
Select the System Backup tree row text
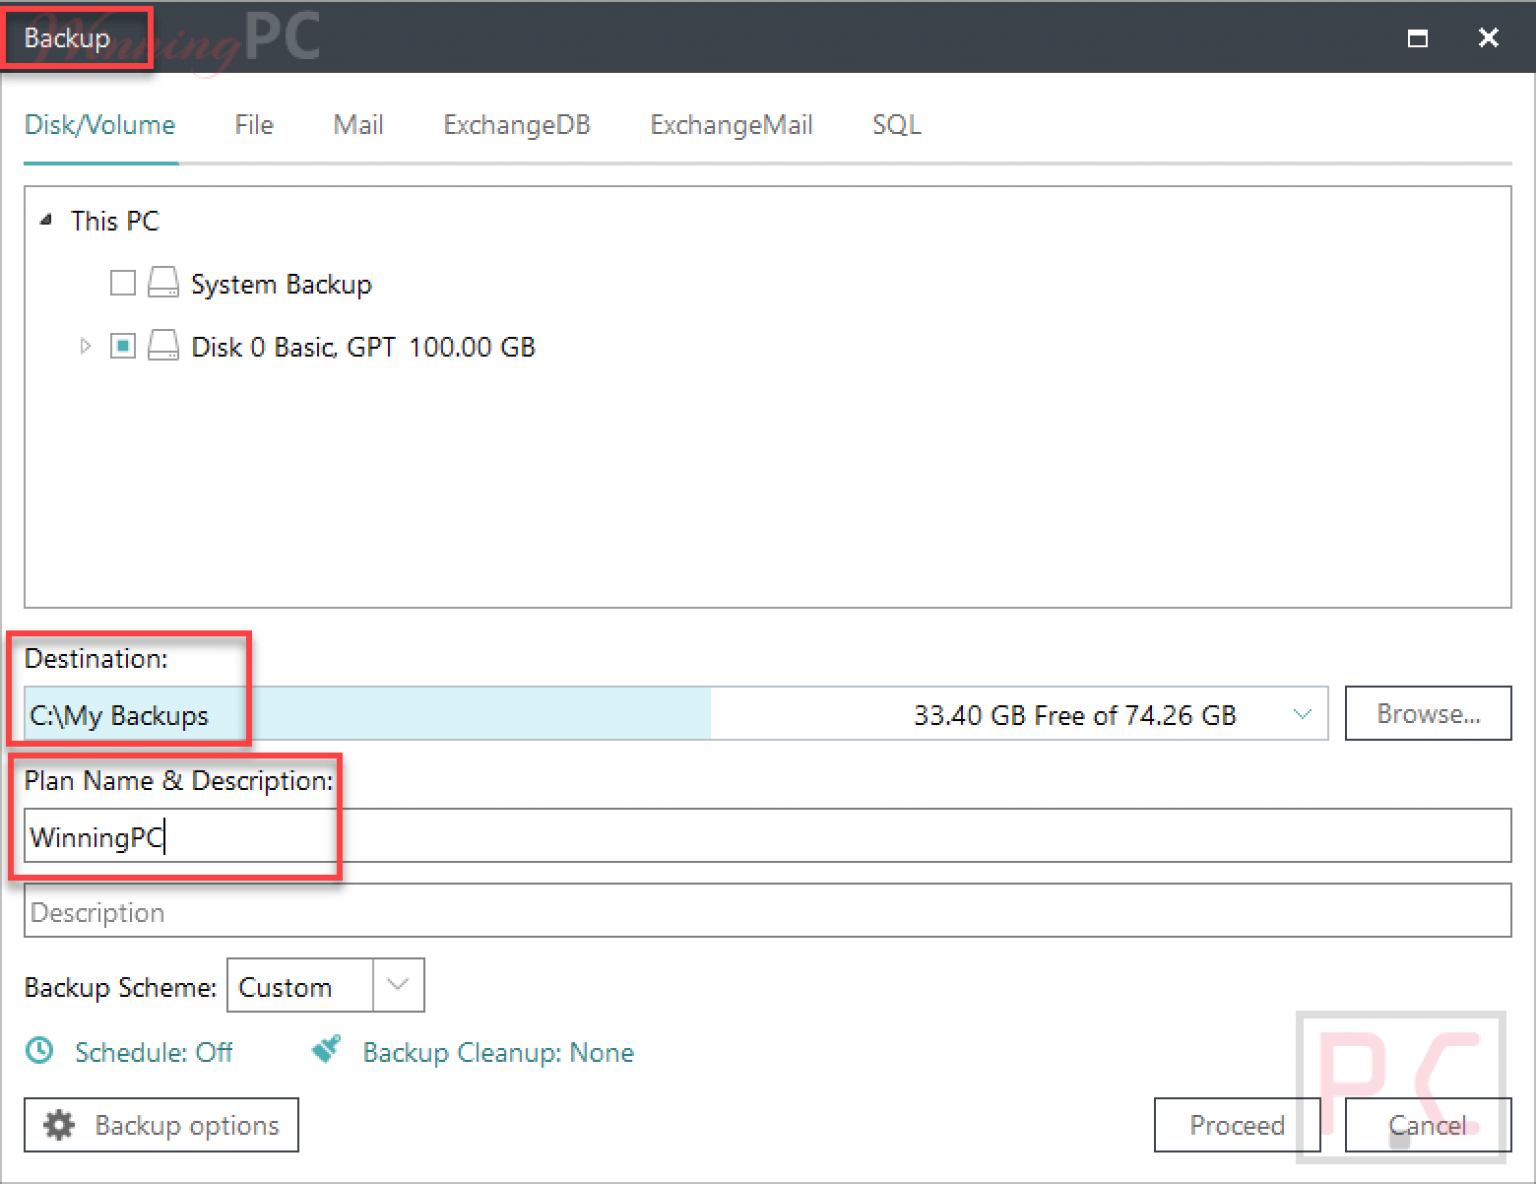[x=281, y=284]
